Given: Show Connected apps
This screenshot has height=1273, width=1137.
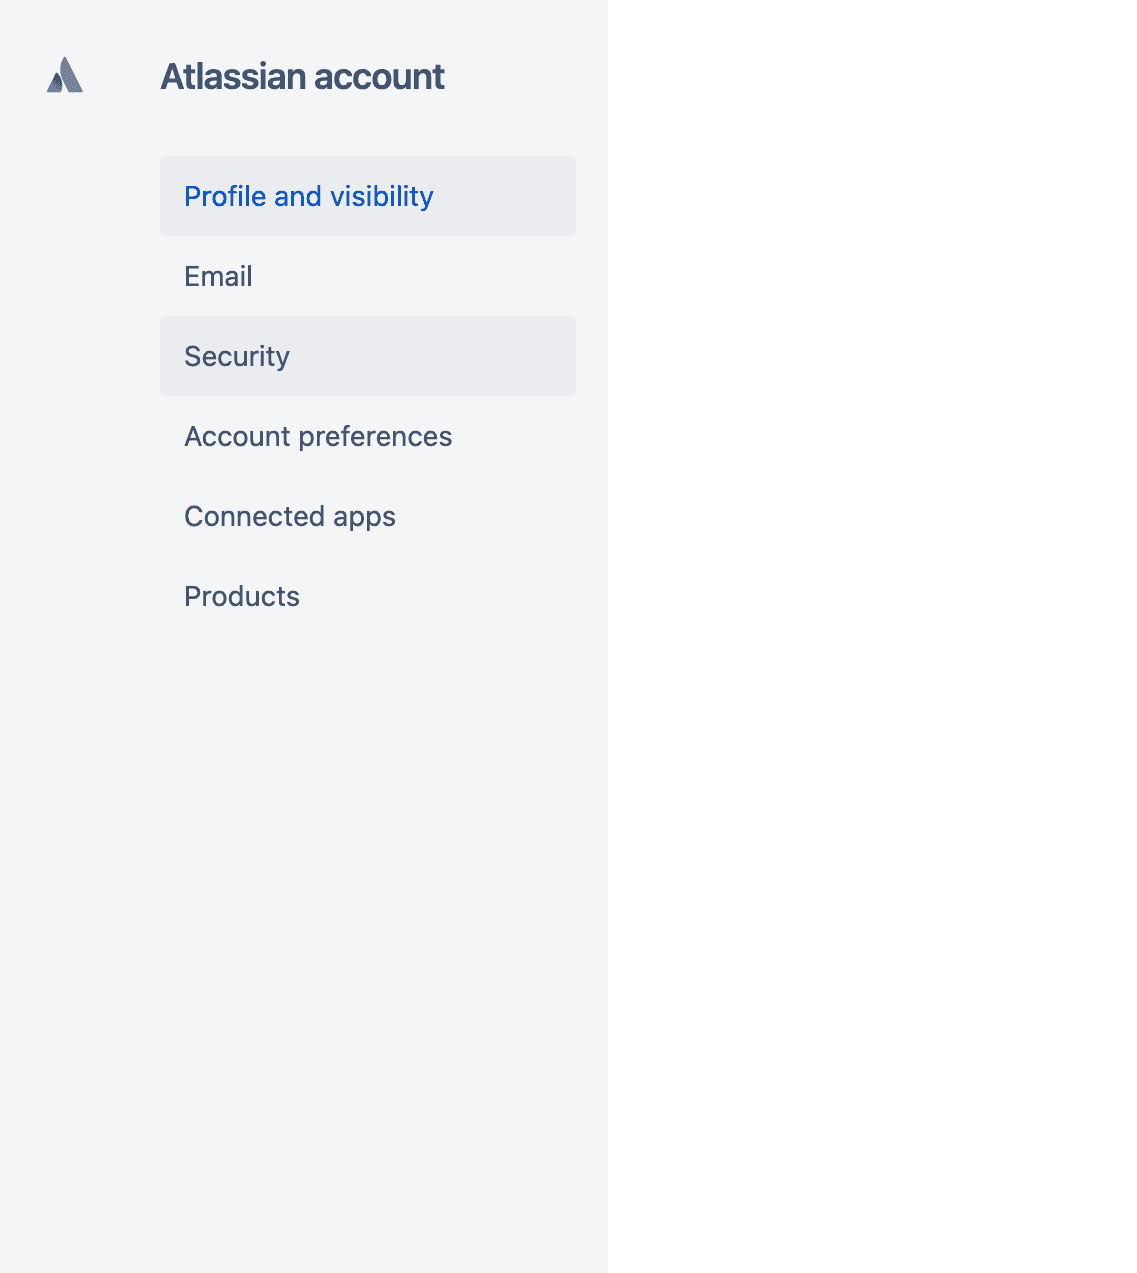Looking at the screenshot, I should [368, 516].
